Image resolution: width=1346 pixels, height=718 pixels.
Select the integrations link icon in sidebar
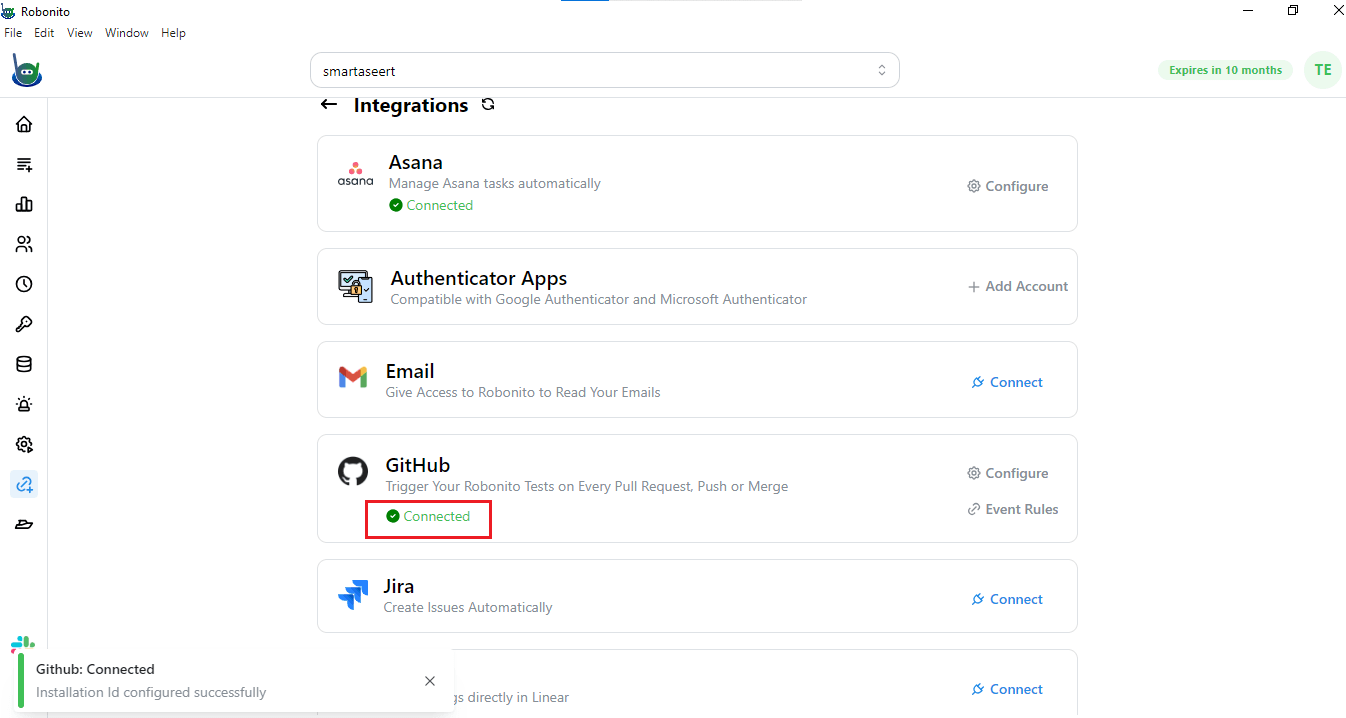pos(24,484)
